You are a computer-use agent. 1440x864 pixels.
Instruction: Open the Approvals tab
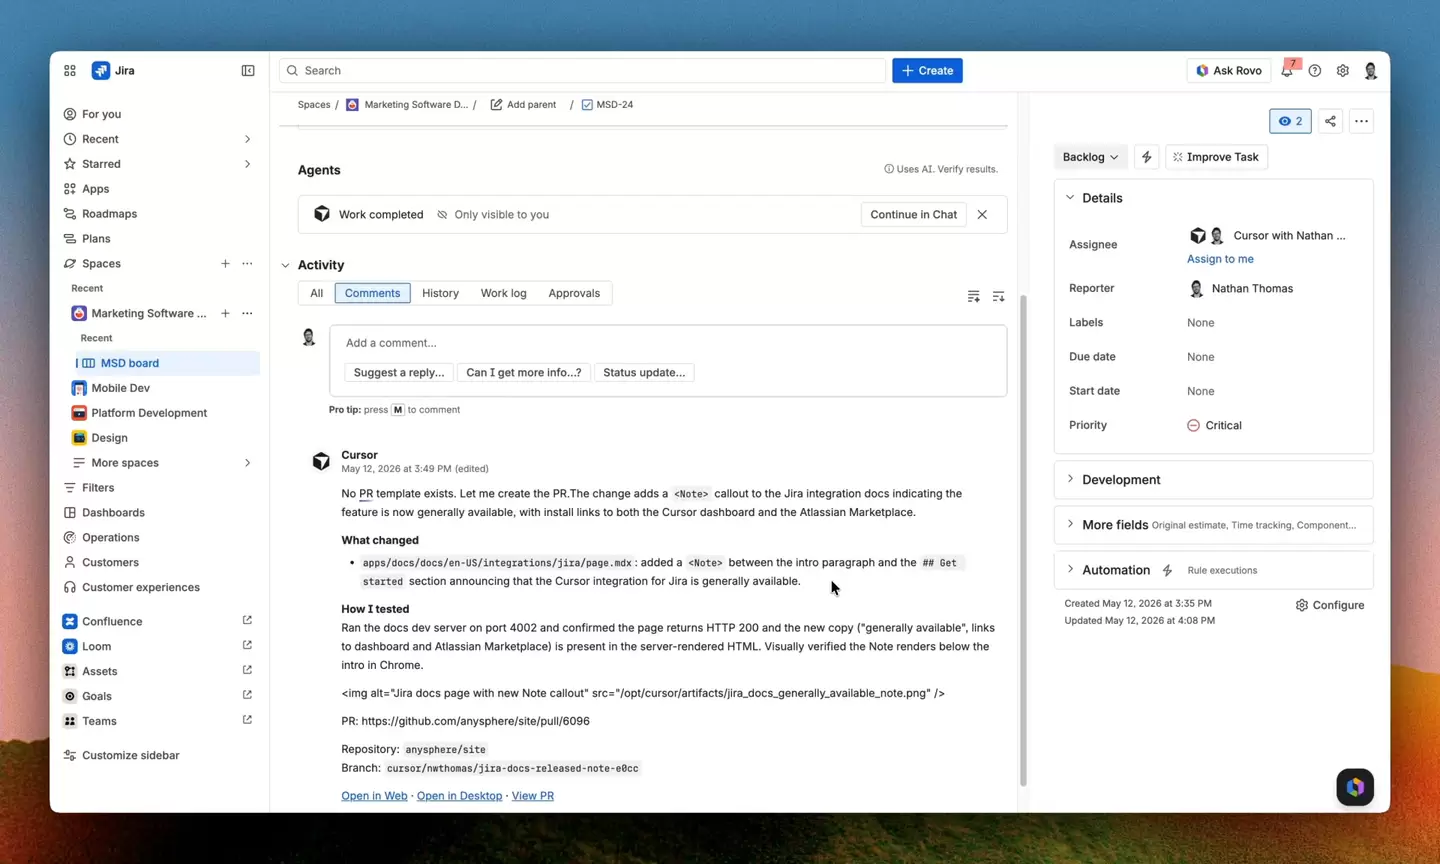574,293
